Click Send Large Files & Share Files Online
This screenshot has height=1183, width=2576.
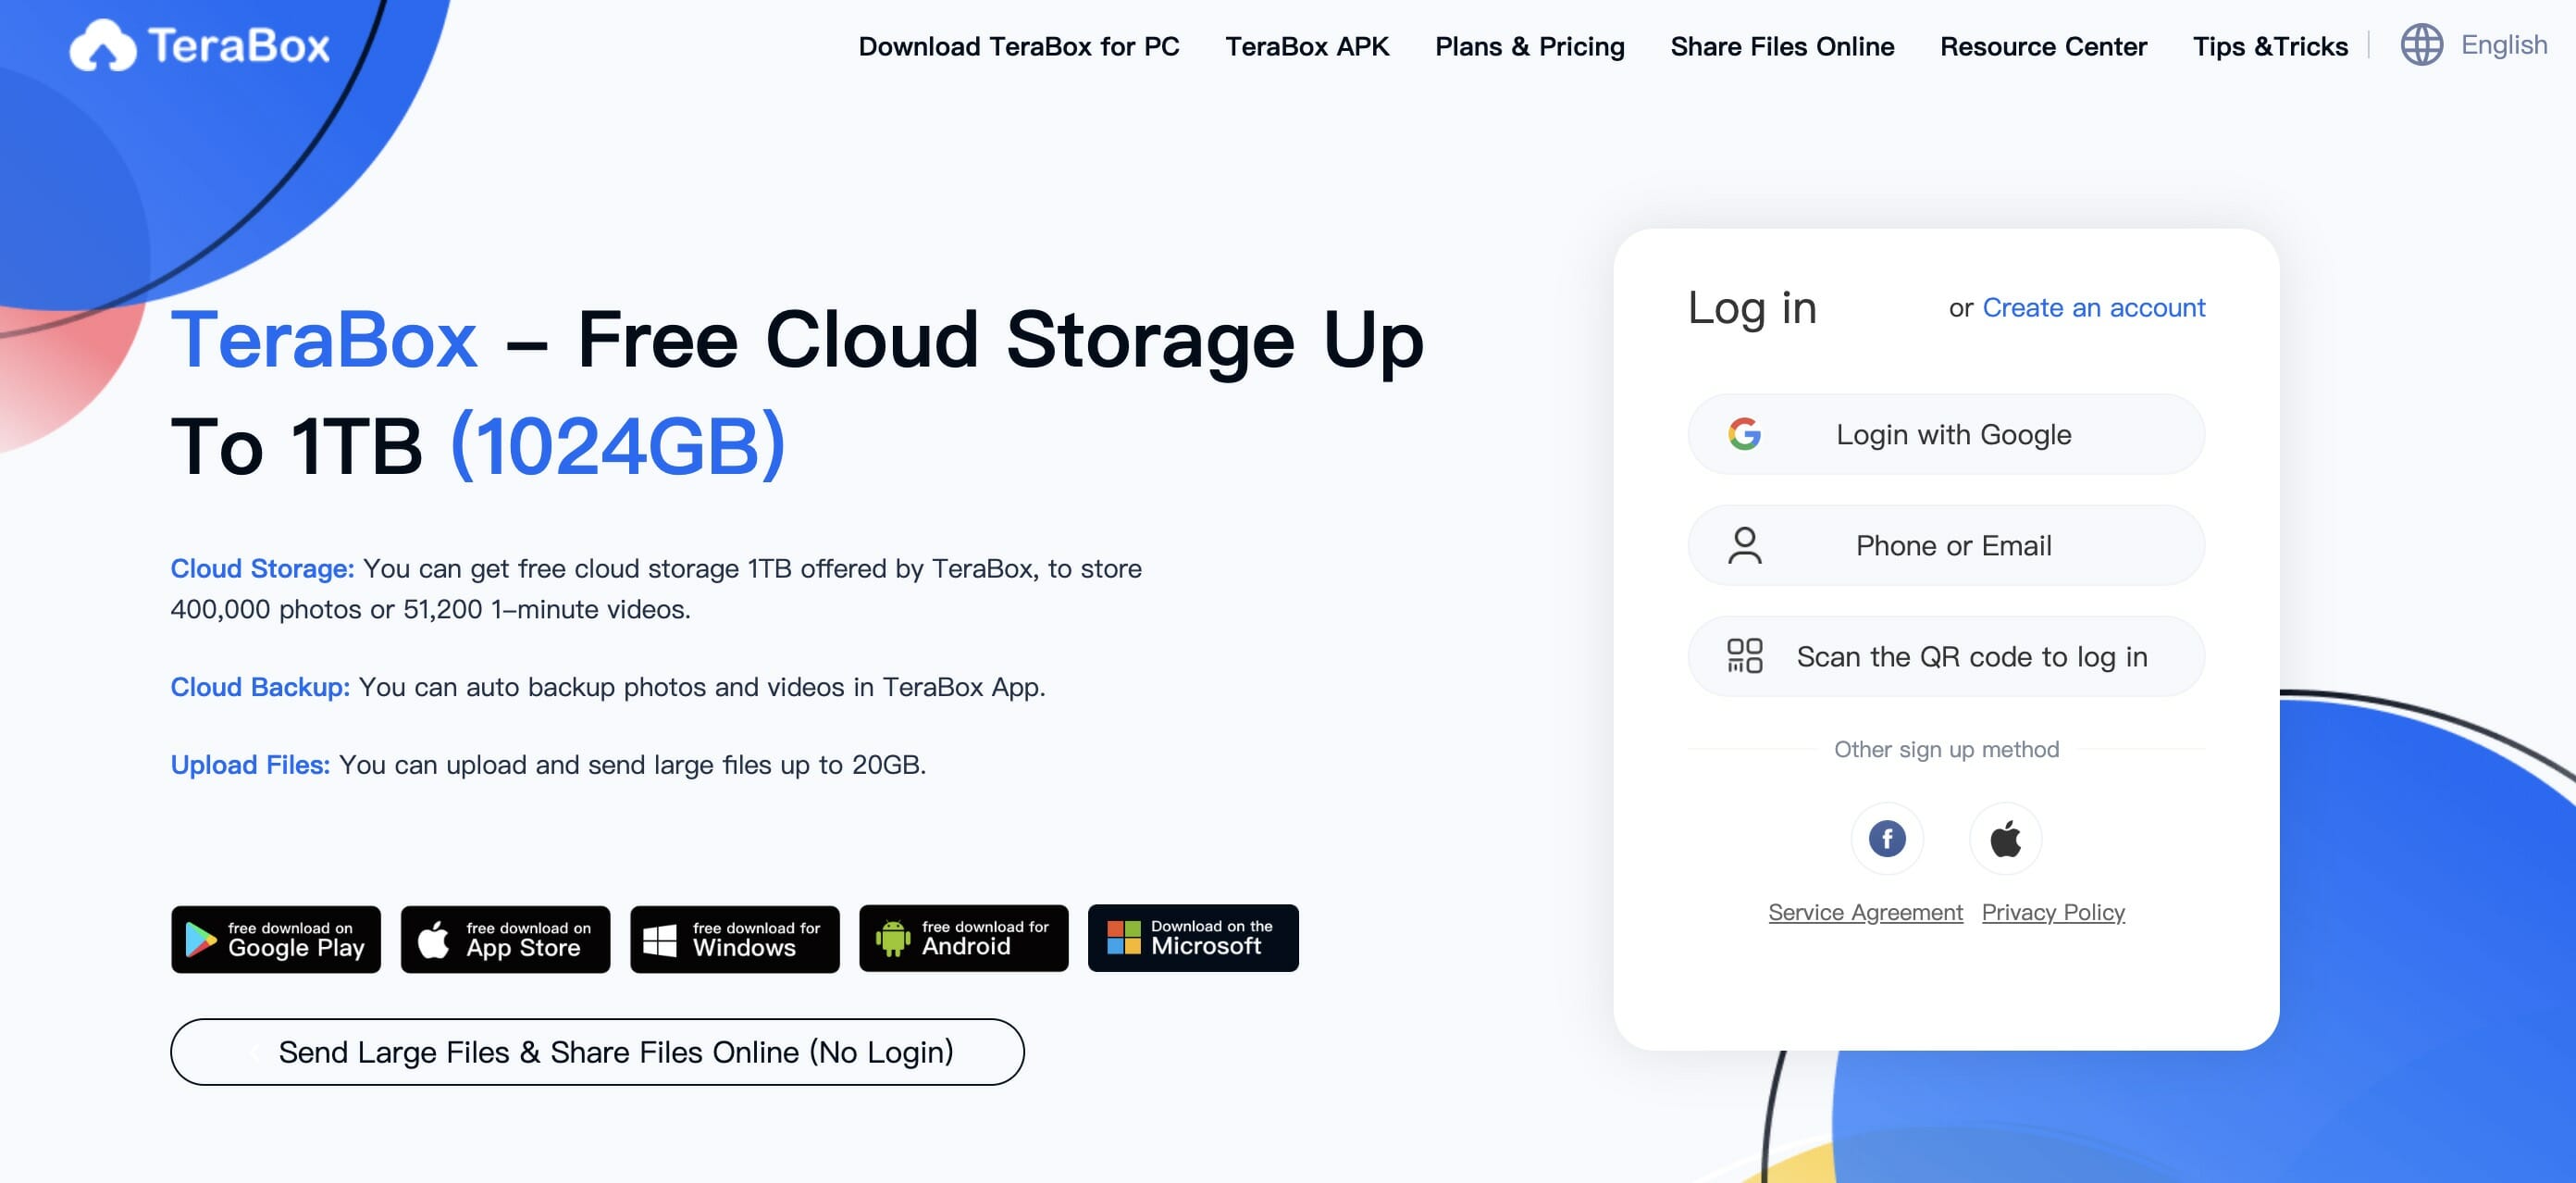tap(597, 1051)
